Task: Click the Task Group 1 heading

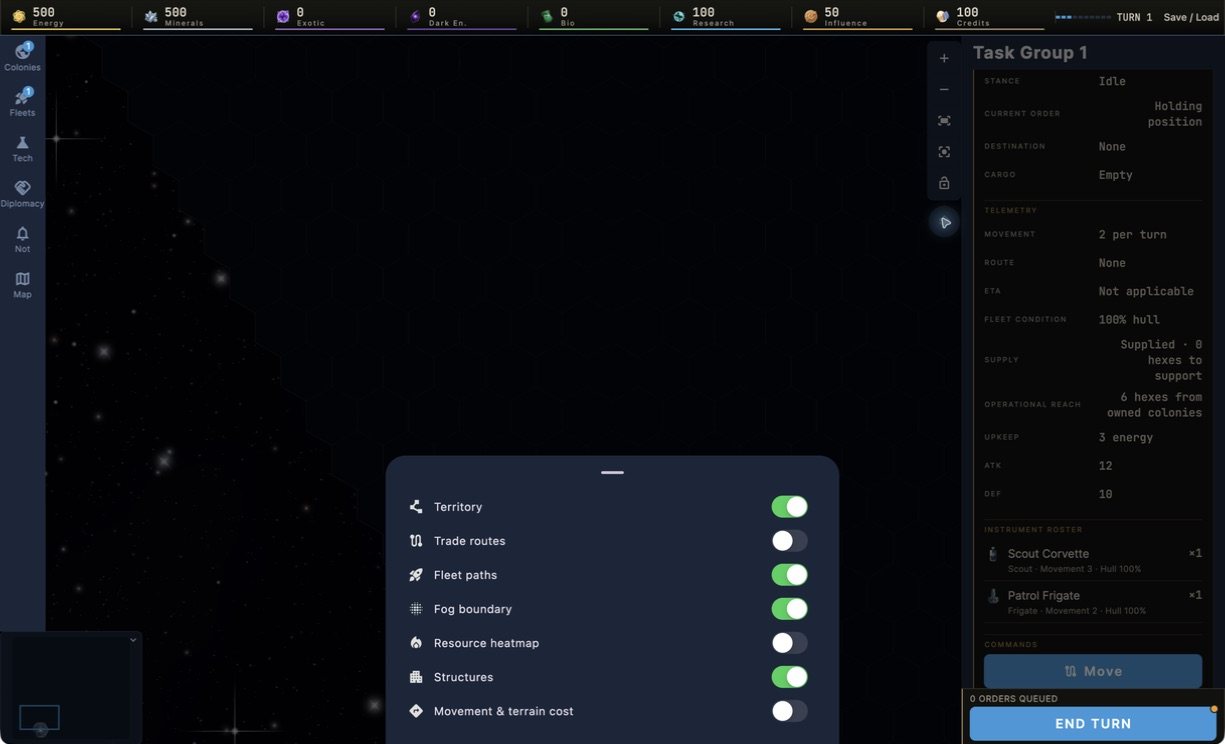Action: [1030, 53]
